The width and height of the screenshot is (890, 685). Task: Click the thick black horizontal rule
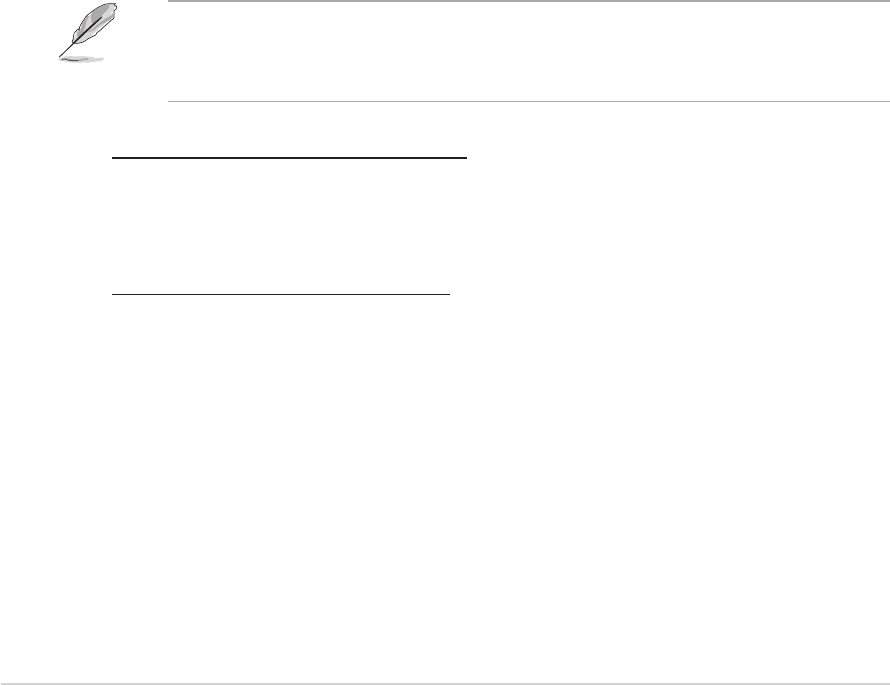(289, 158)
